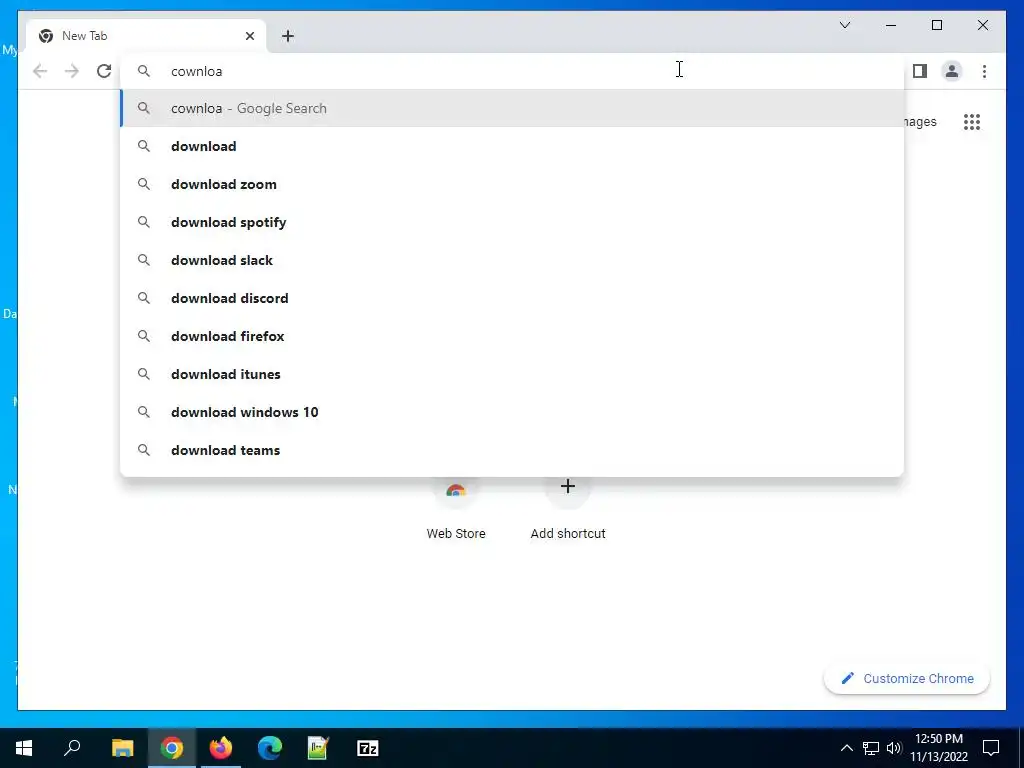Open the taskbar clock and date
The image size is (1024, 768).
939,748
